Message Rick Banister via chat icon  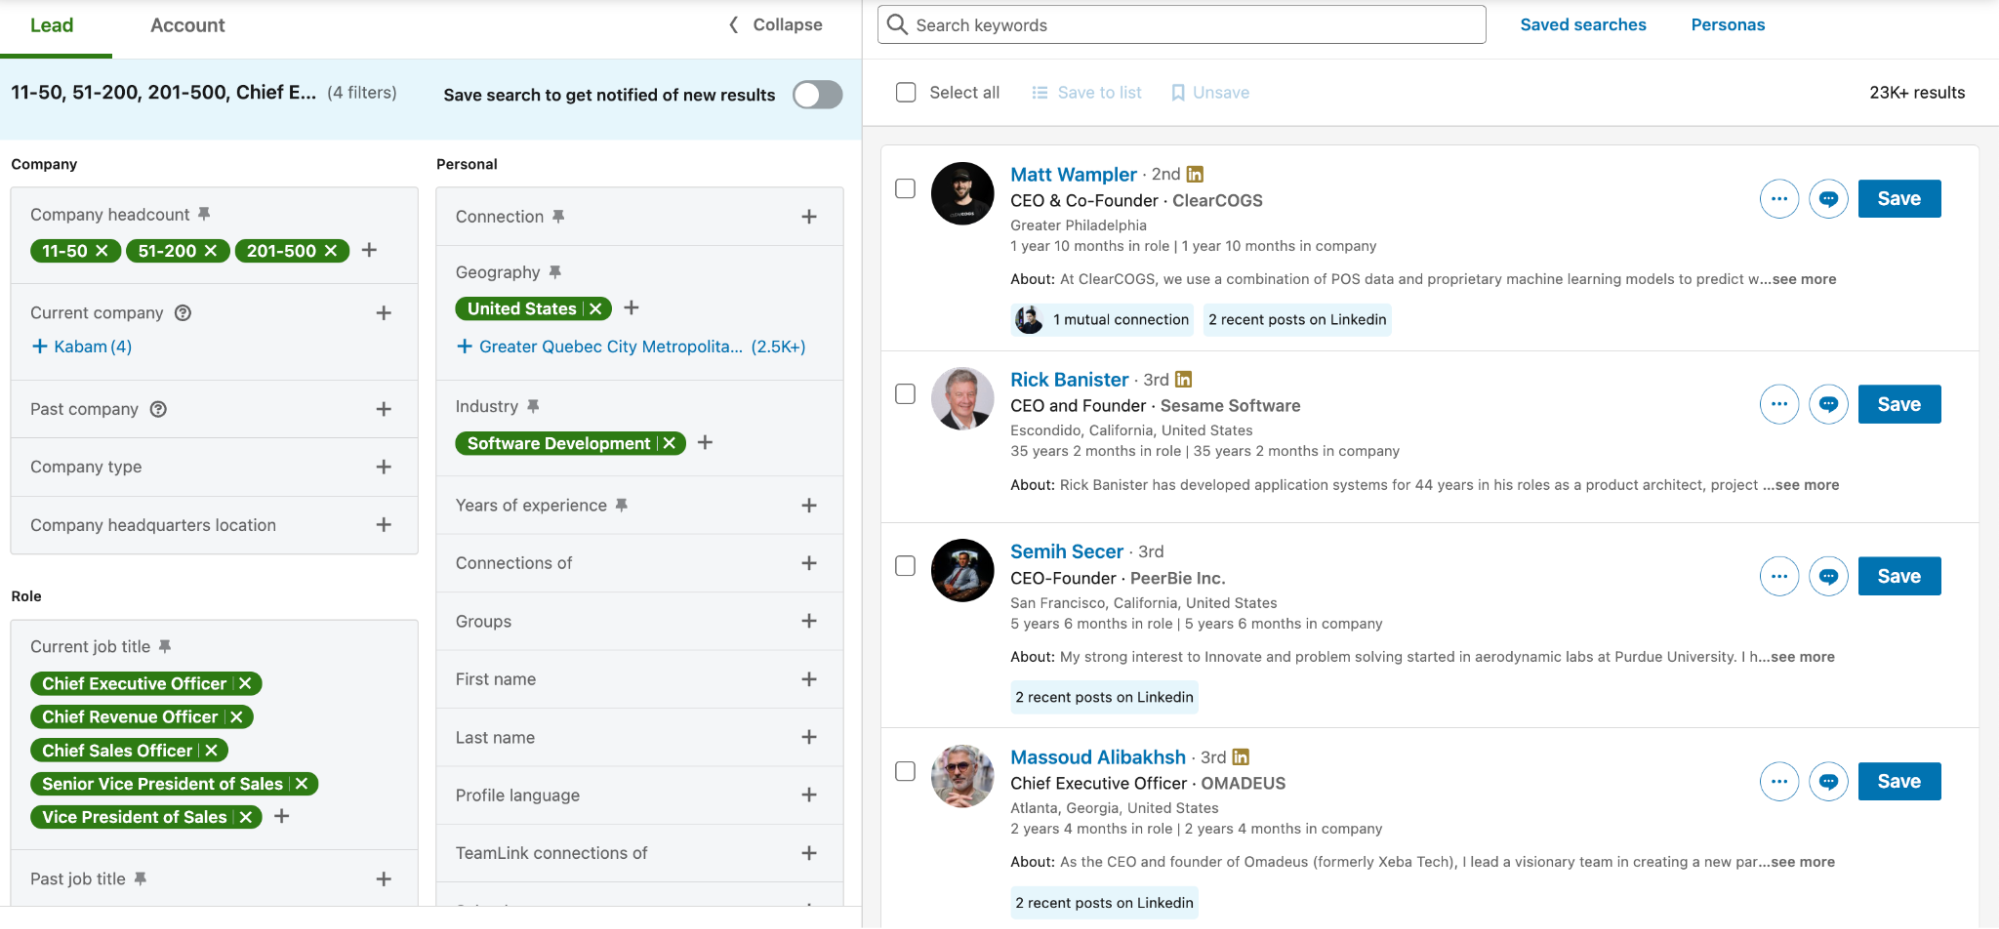(1828, 404)
